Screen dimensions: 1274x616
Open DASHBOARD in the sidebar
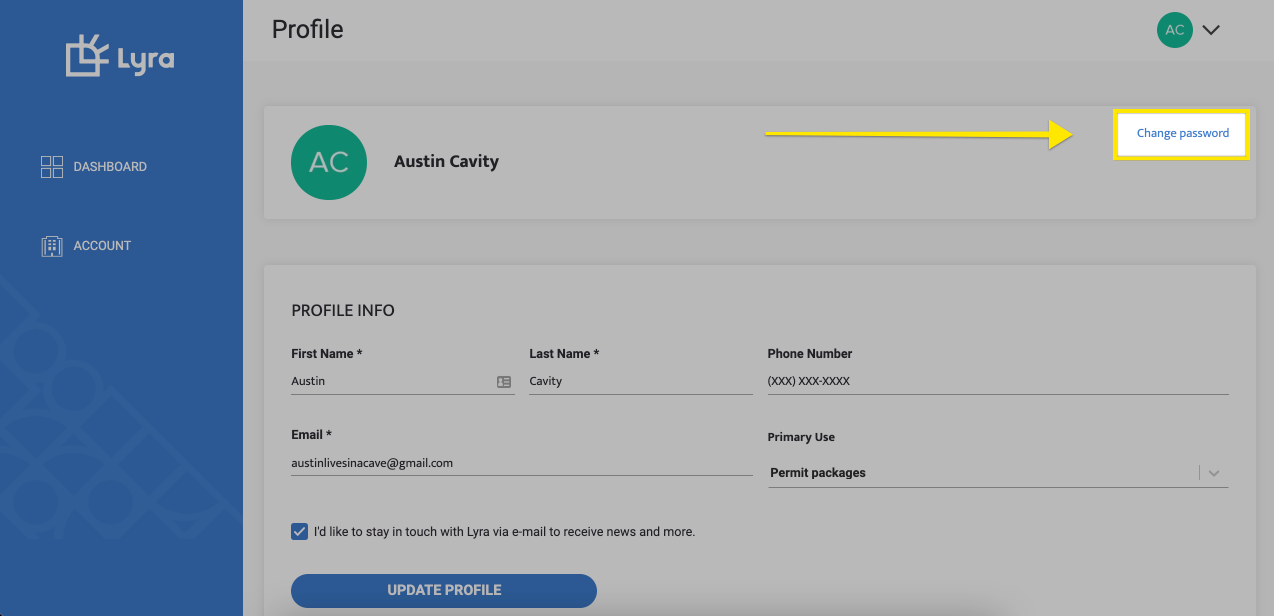coord(94,167)
